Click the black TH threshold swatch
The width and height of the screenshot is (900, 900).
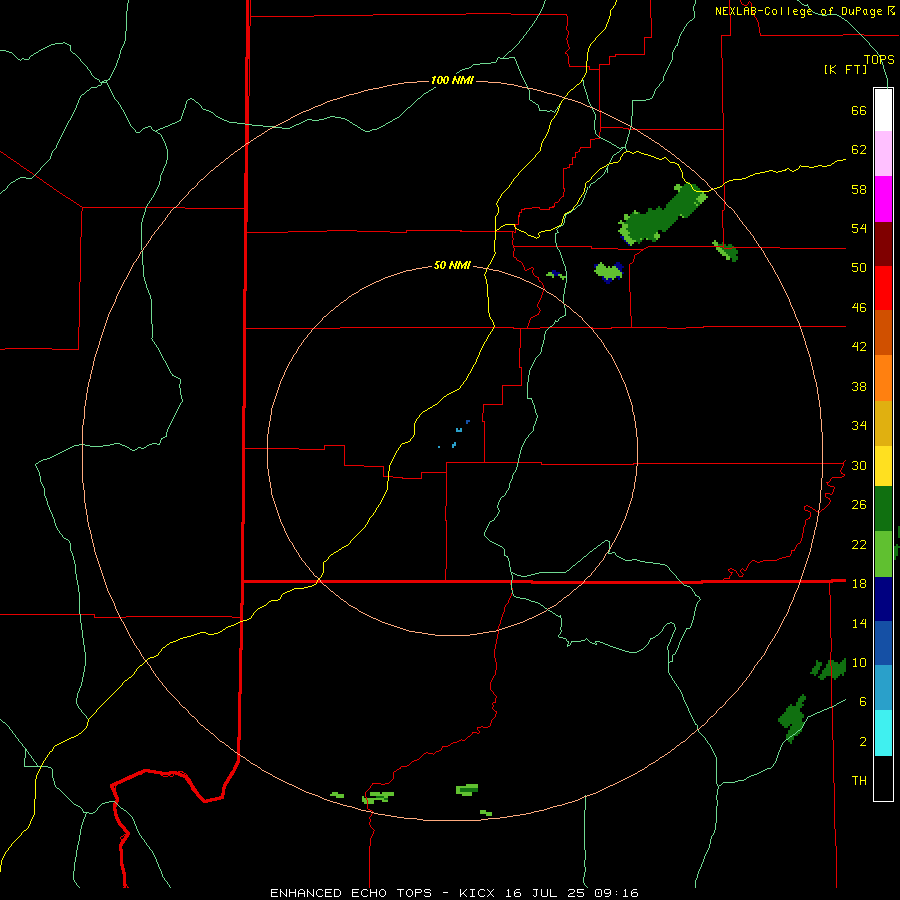pos(883,778)
